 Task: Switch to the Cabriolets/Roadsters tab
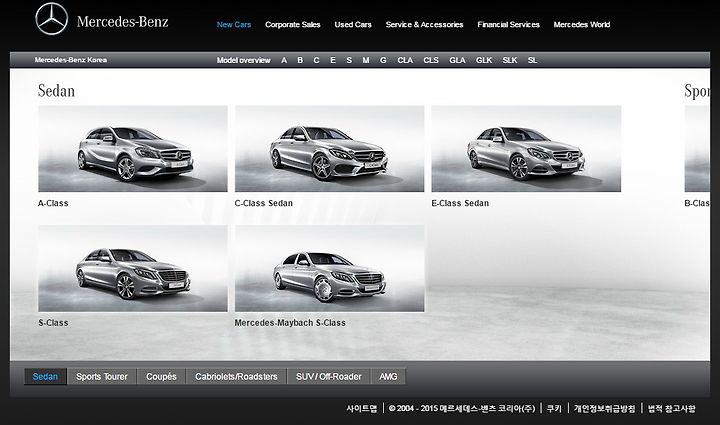pyautogui.click(x=236, y=376)
